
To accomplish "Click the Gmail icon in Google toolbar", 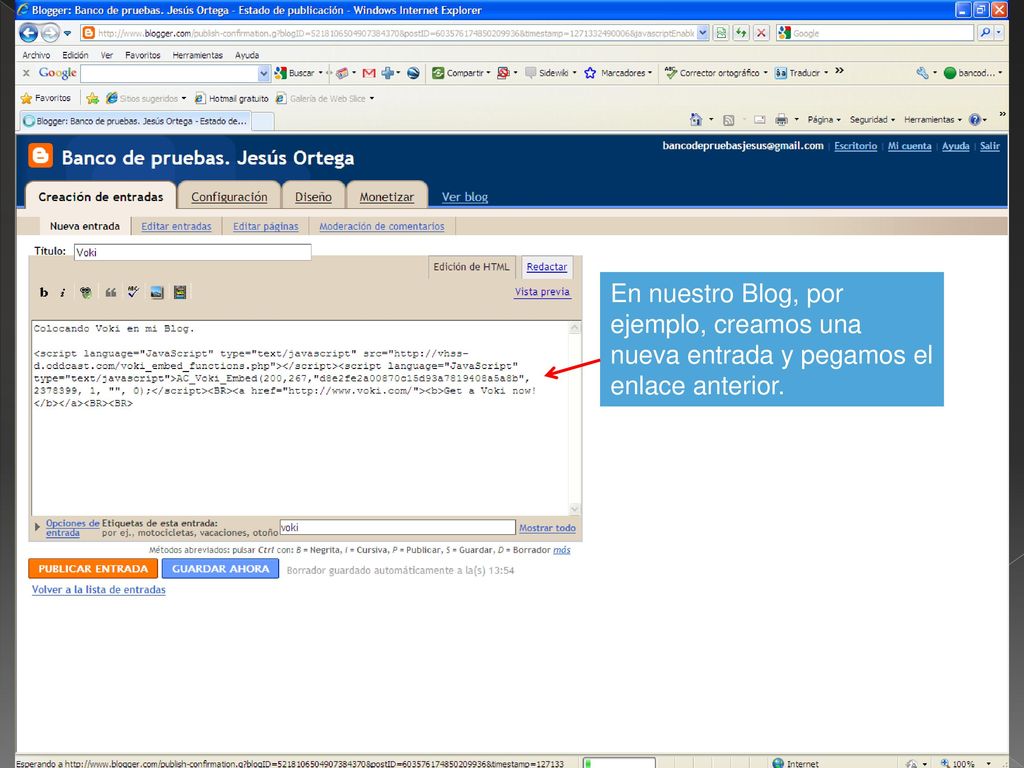I will point(369,73).
